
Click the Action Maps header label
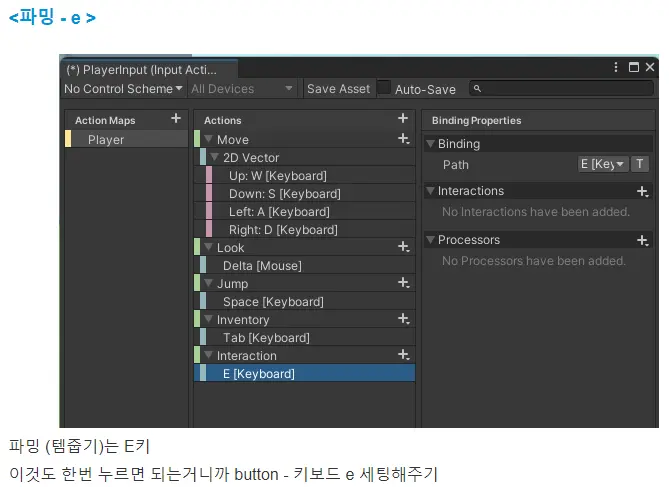(105, 120)
